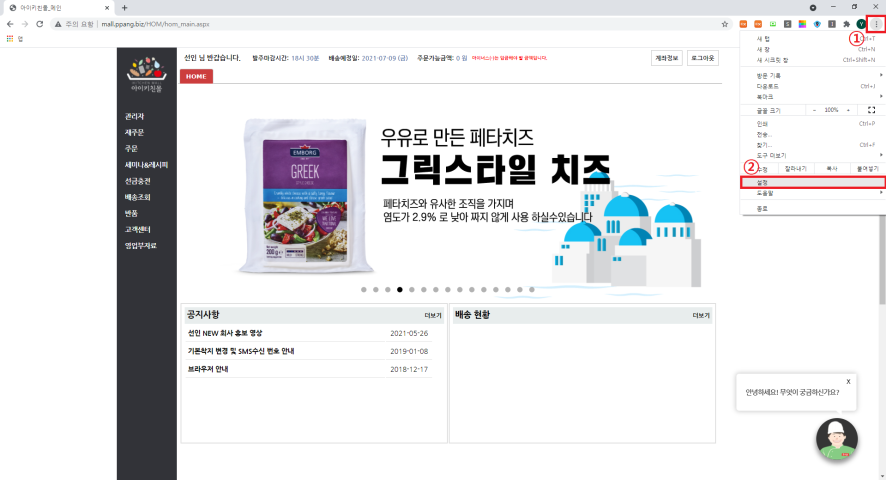The height and width of the screenshot is (480, 886).
Task: Close the chat greeting bubble with X
Action: point(848,382)
